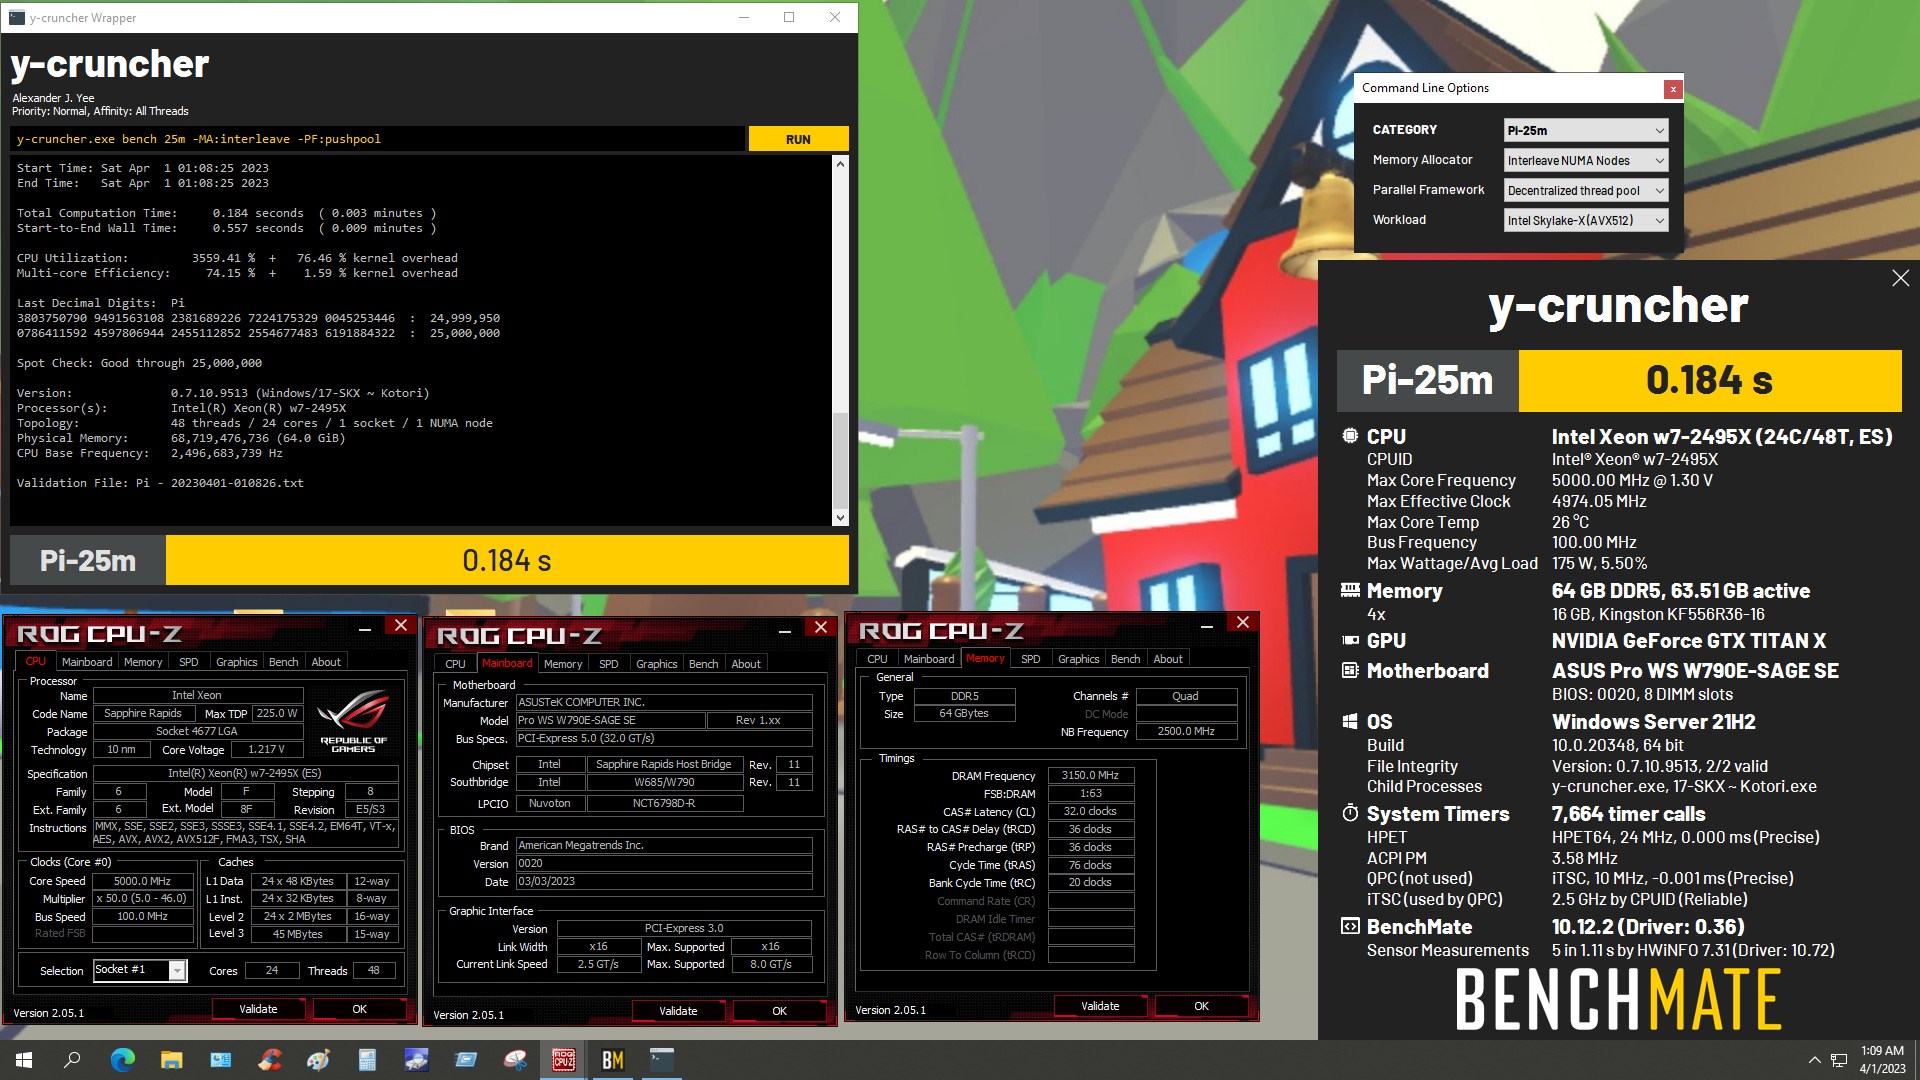Click OK in CPU-Z processor window
The width and height of the screenshot is (1920, 1080).
pyautogui.click(x=360, y=1009)
